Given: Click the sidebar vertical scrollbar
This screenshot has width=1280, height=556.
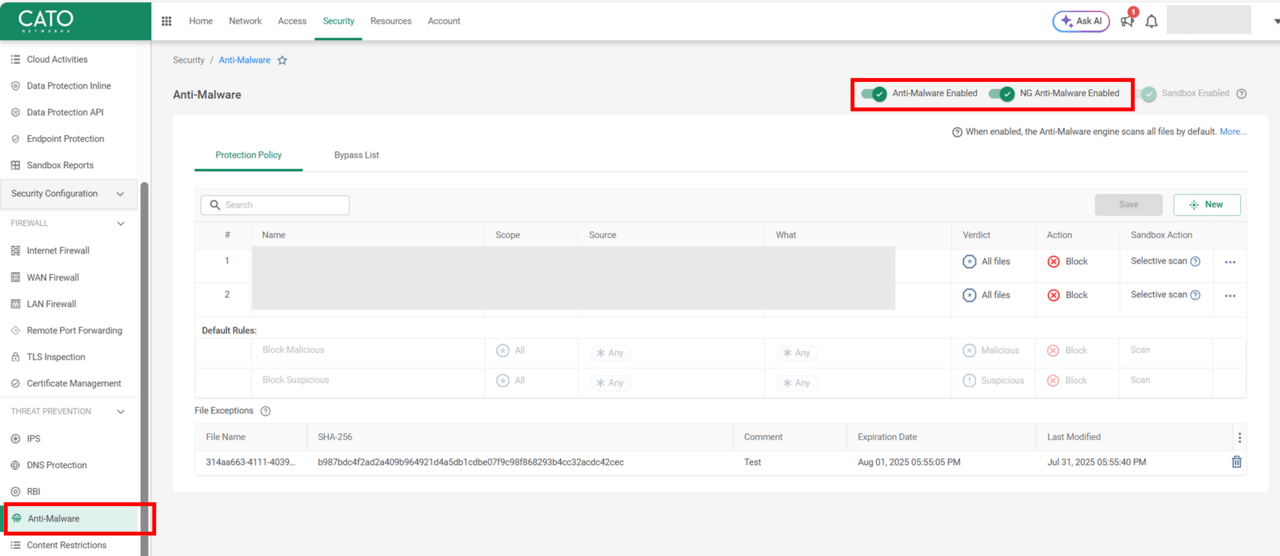Looking at the screenshot, I should 145,368.
